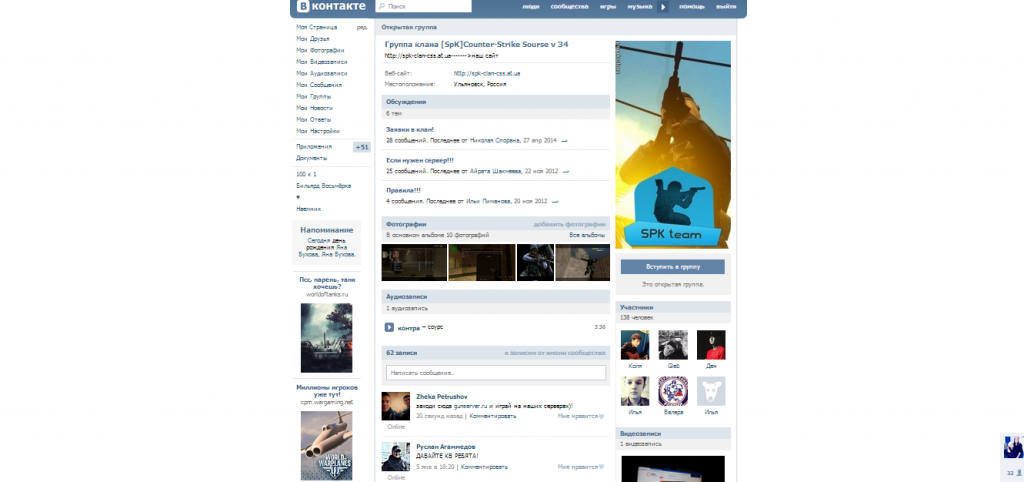The width and height of the screenshot is (1024, 482).
Task: Open the arrow icon beside 'Заявки в клан!' last message
Action: pyautogui.click(x=565, y=141)
